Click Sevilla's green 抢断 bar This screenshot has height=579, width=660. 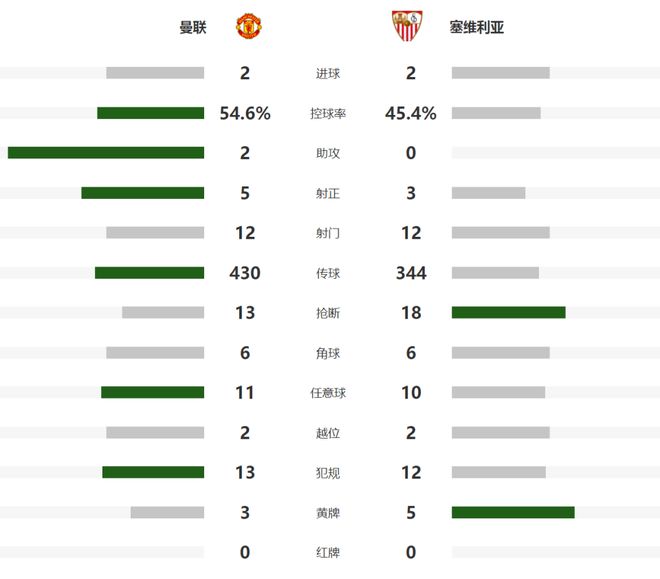[x=508, y=312]
